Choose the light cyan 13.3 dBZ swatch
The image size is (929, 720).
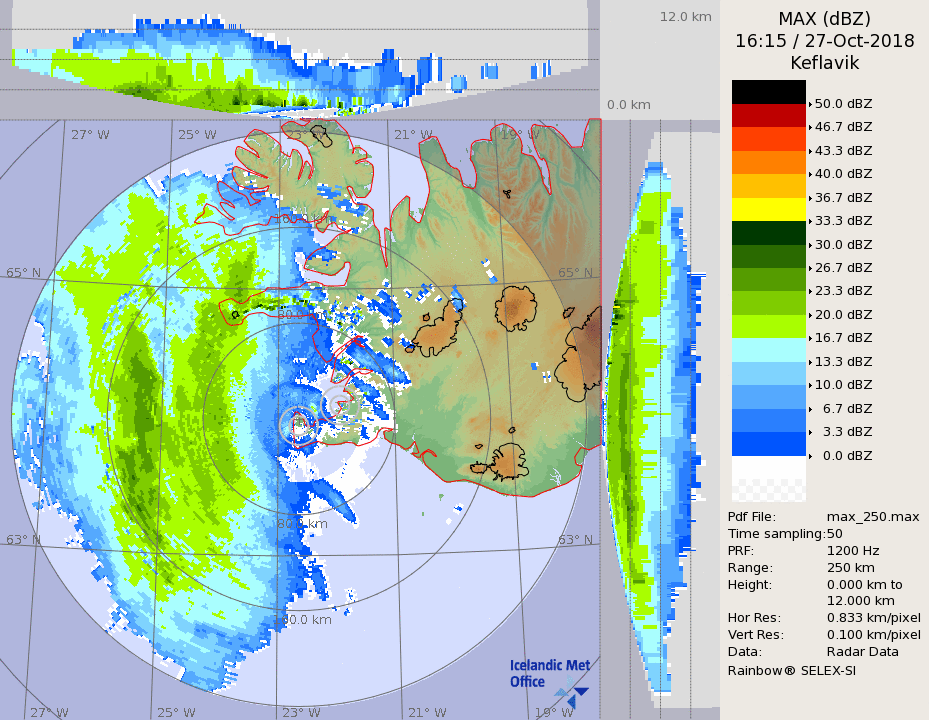pos(768,349)
